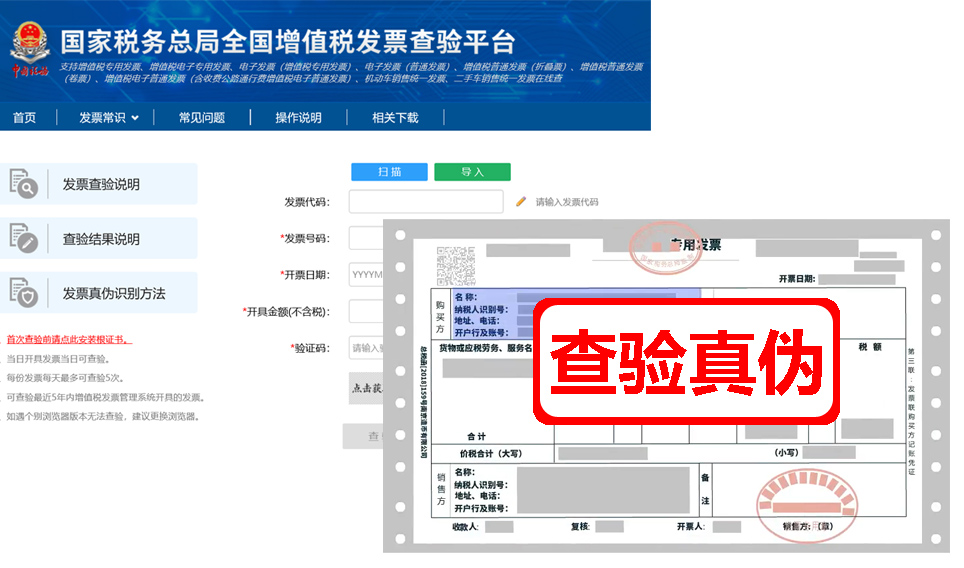
Task: Focus the 发票代码 input field
Action: coord(426,202)
